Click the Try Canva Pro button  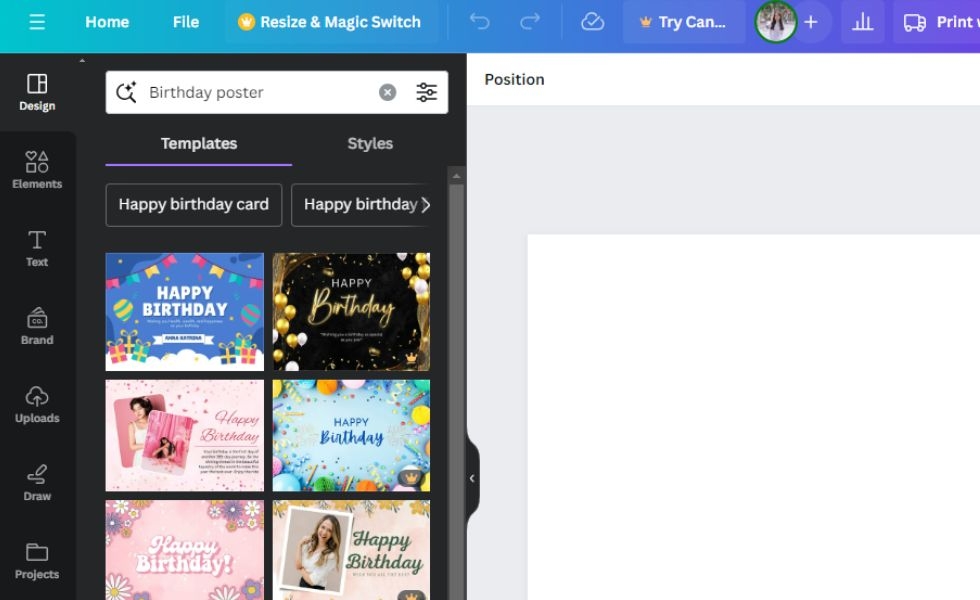point(683,21)
